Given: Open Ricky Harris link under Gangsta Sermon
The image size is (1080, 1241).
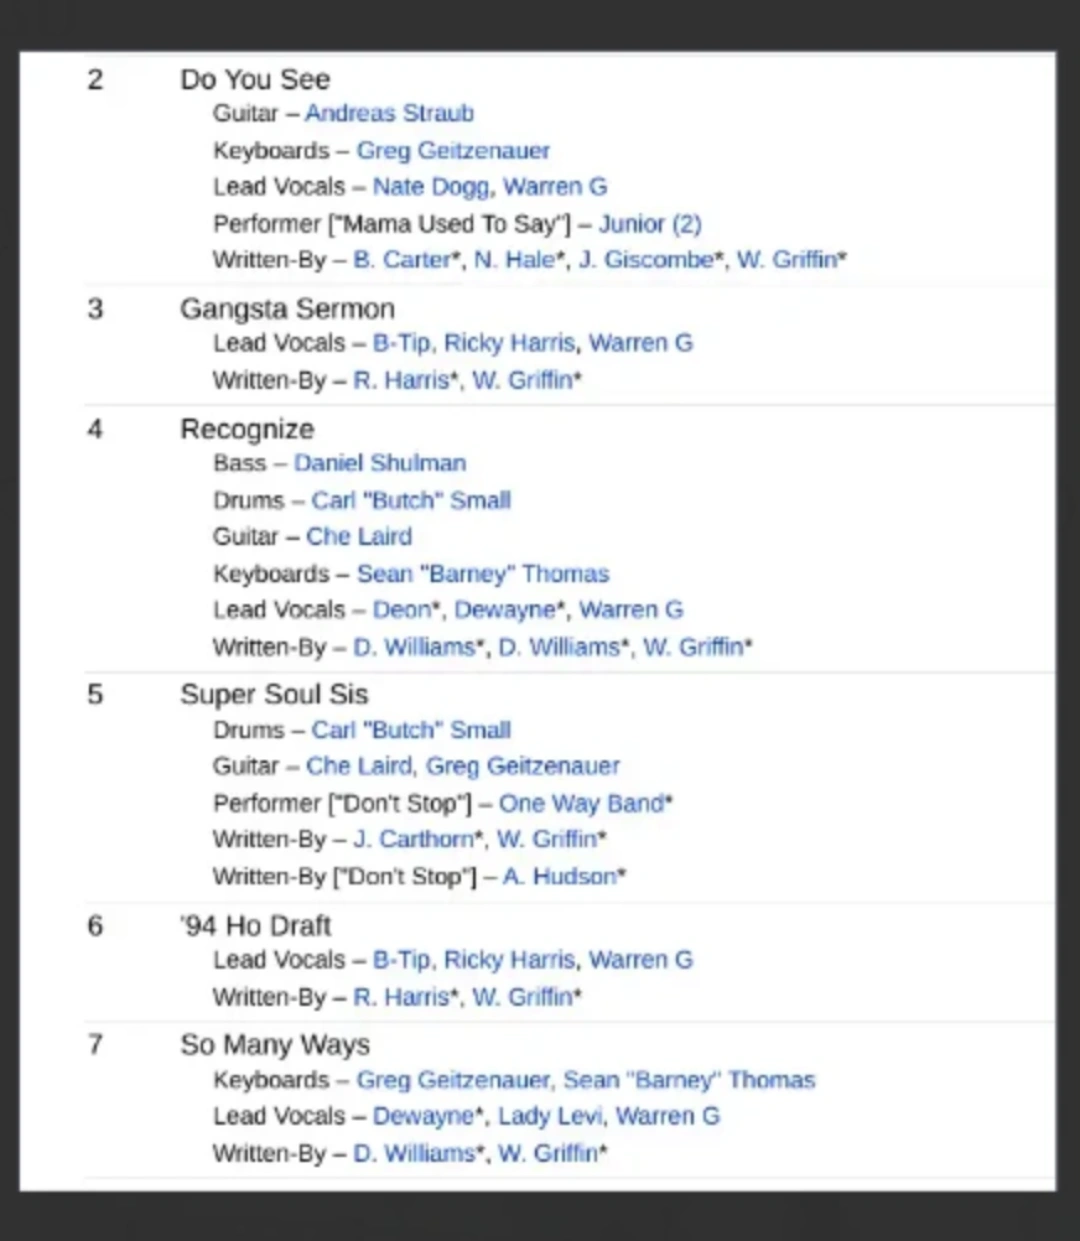Looking at the screenshot, I should coord(510,343).
